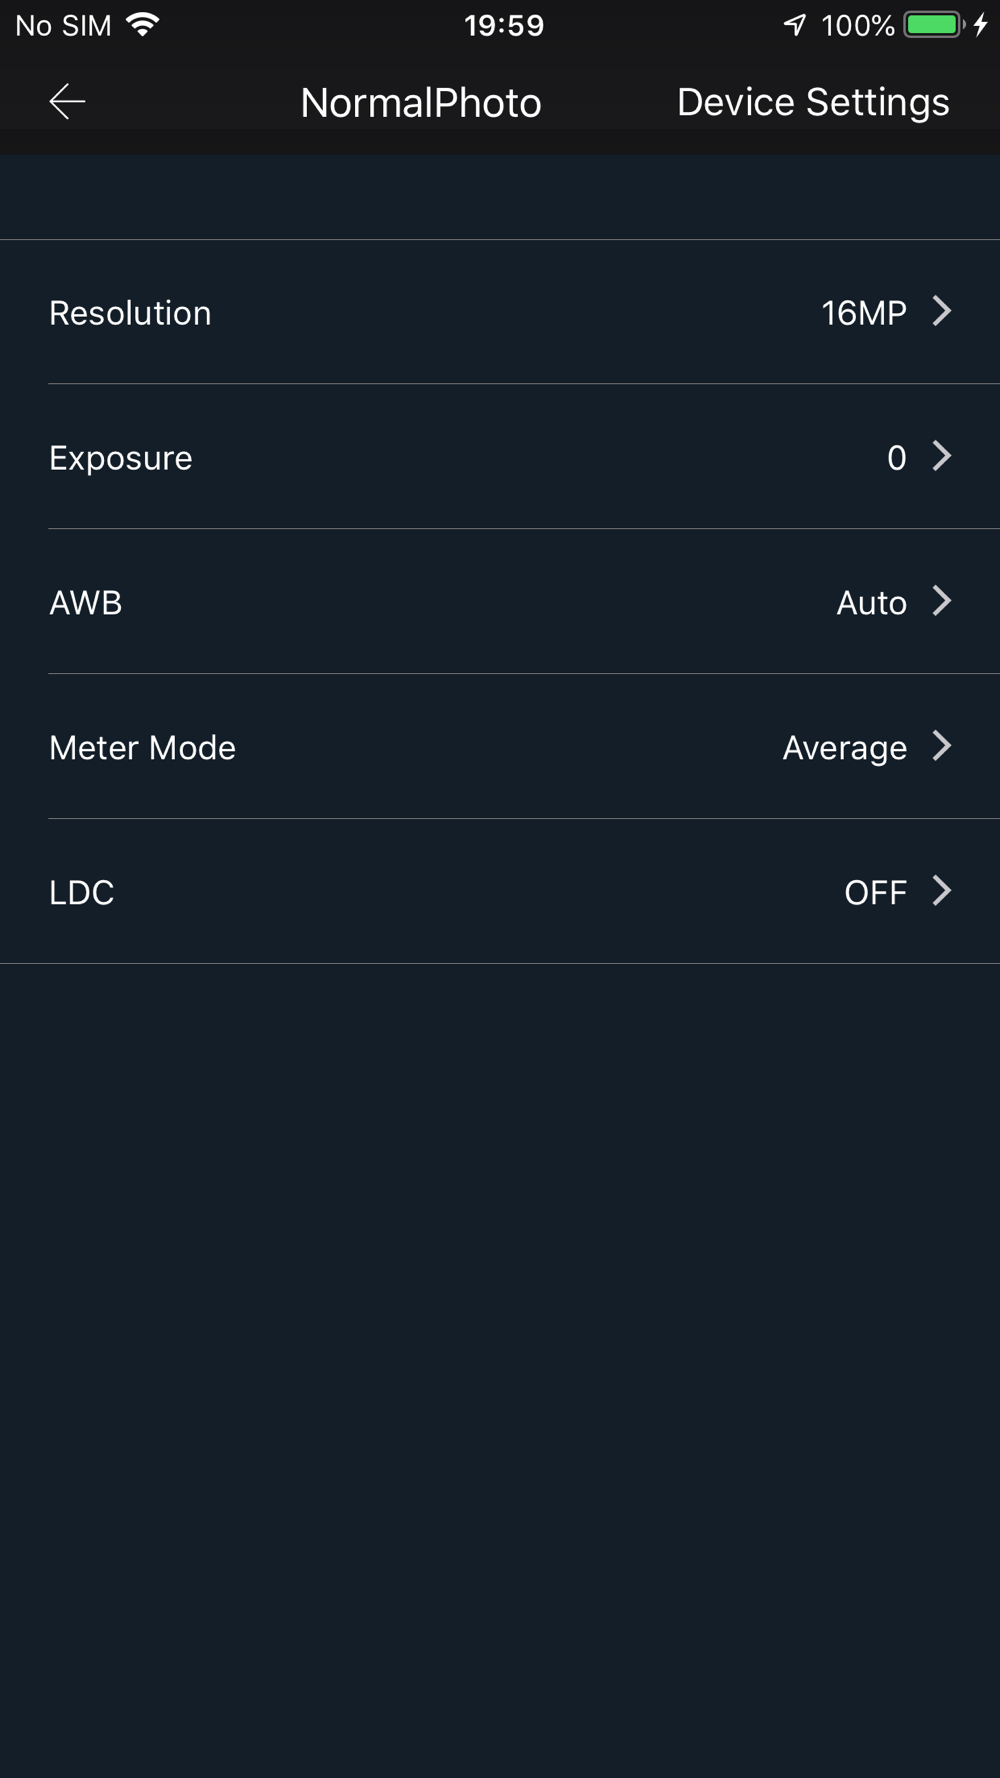Expand the LDC chevron
The image size is (1000, 1778).
click(x=942, y=891)
